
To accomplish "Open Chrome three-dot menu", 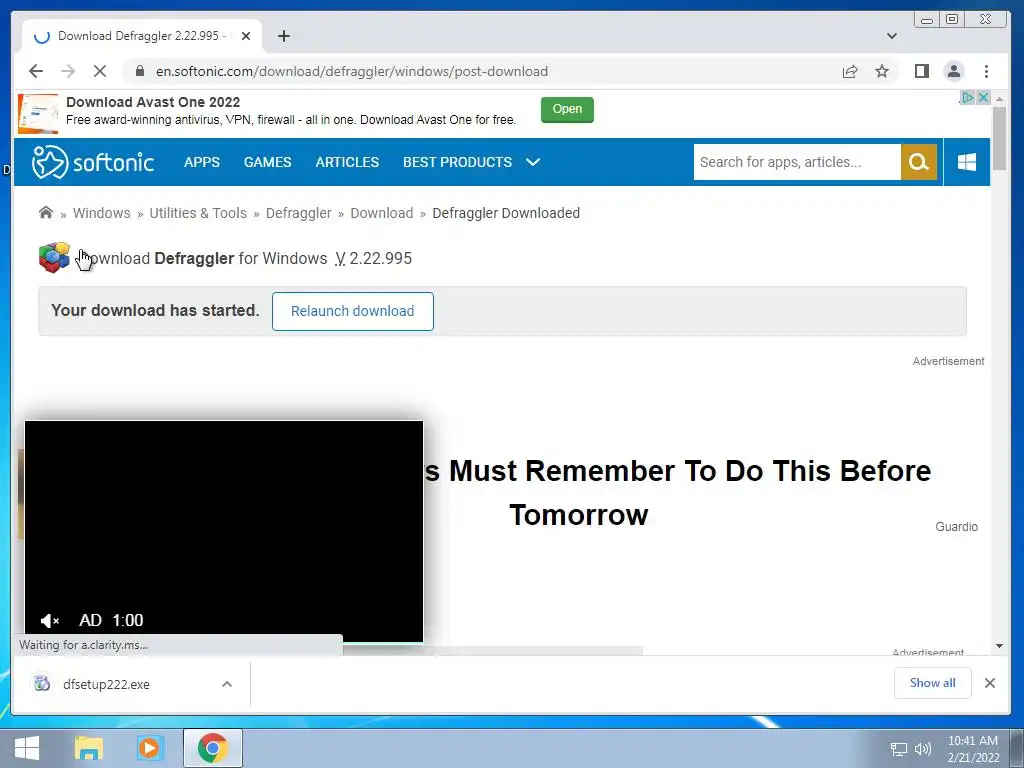I will click(x=986, y=71).
